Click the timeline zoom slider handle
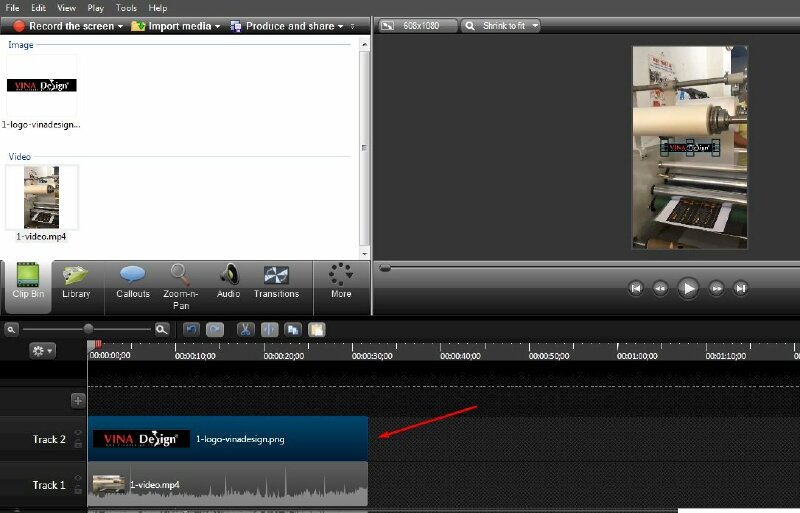This screenshot has width=800, height=513. click(x=88, y=329)
